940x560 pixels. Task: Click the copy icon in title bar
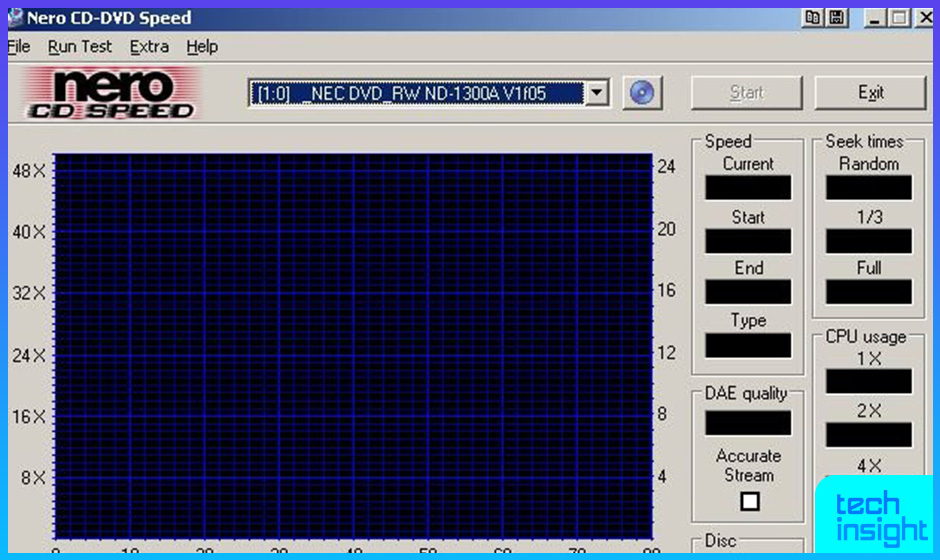[813, 18]
